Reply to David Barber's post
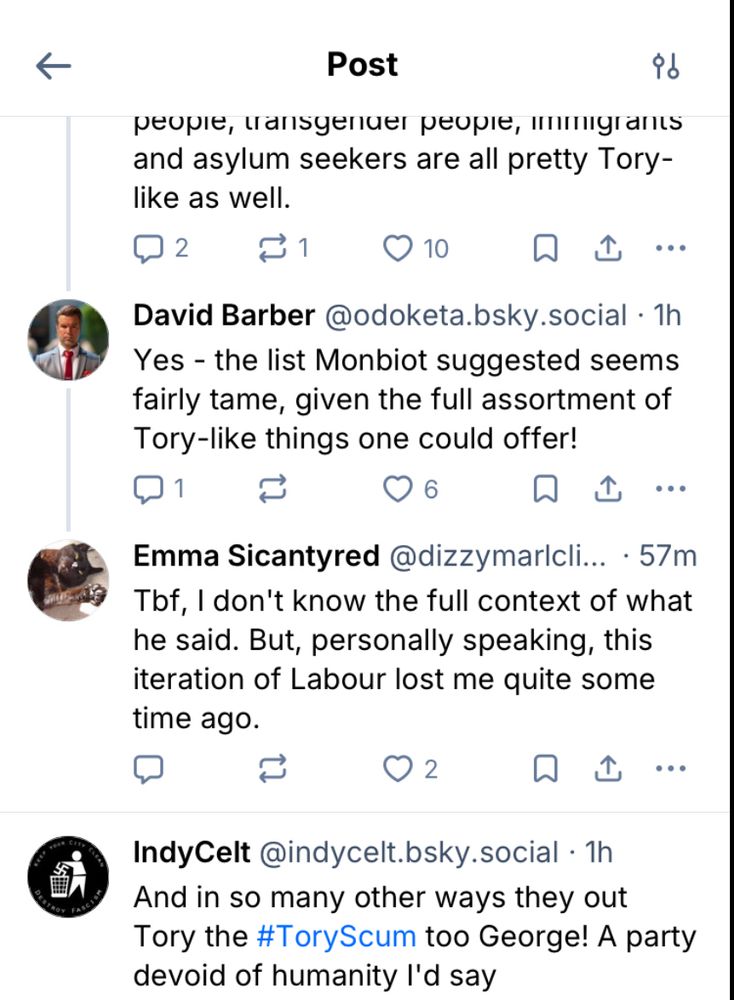734x1000 pixels. [147, 488]
